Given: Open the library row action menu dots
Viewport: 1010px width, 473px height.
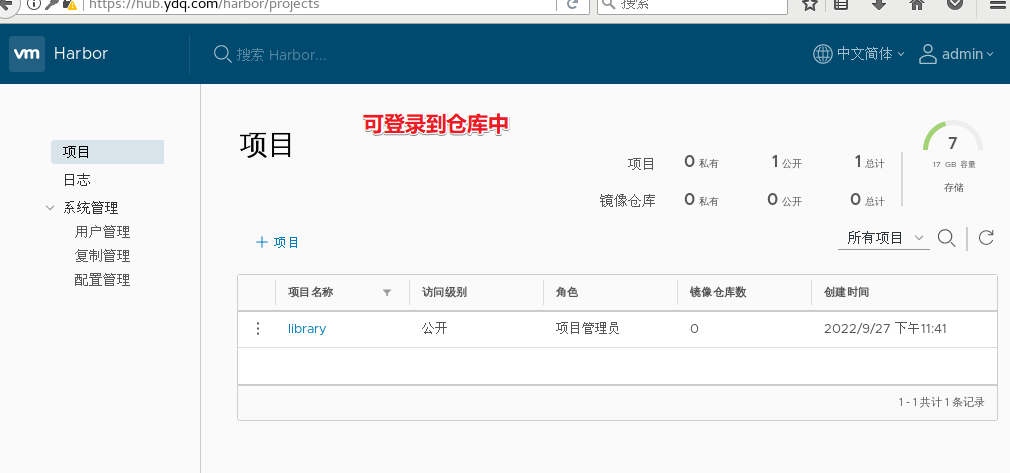Looking at the screenshot, I should coord(258,329).
